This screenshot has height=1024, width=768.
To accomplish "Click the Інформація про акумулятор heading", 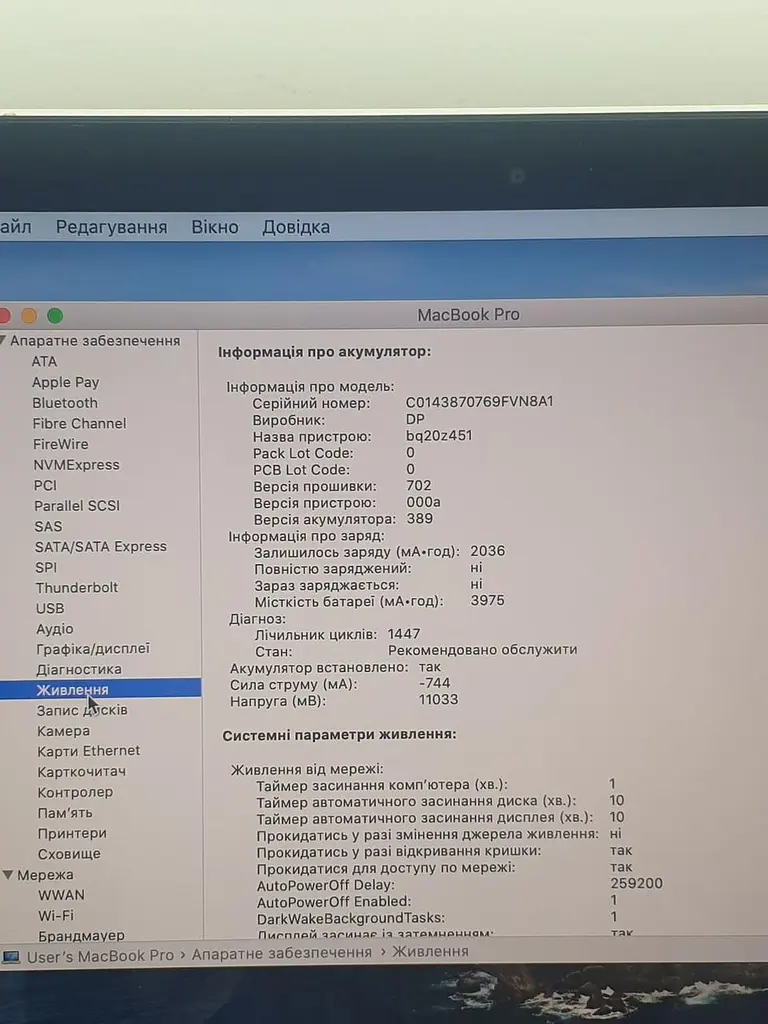I will point(324,351).
